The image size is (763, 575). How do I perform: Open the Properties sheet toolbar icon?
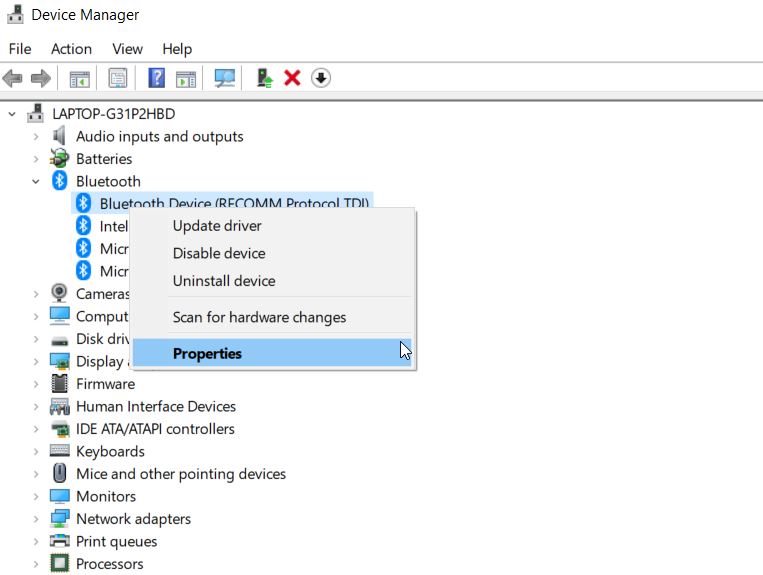(x=118, y=78)
